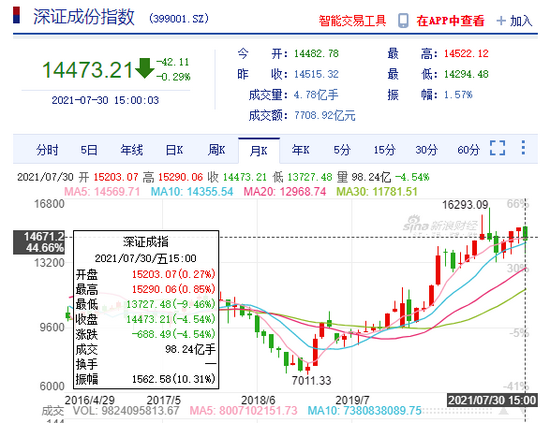Click the percent change -0.29%

tap(173, 77)
